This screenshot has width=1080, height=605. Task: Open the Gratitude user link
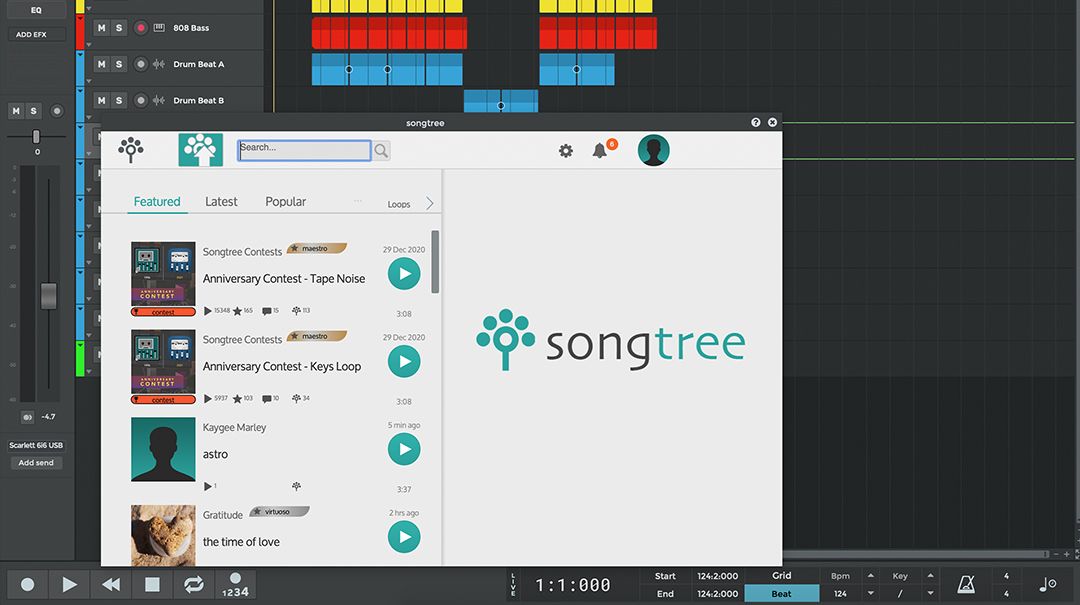coord(222,515)
